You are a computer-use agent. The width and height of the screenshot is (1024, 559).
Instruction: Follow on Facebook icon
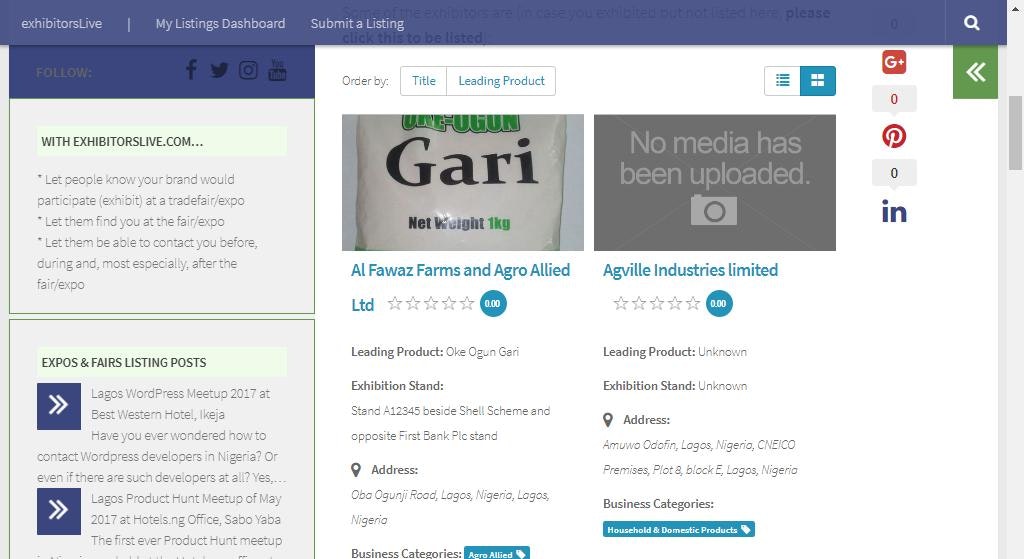pyautogui.click(x=191, y=69)
